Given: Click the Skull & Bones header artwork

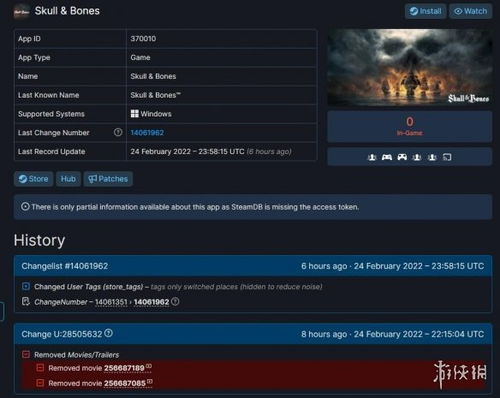Looking at the screenshot, I should [410, 68].
